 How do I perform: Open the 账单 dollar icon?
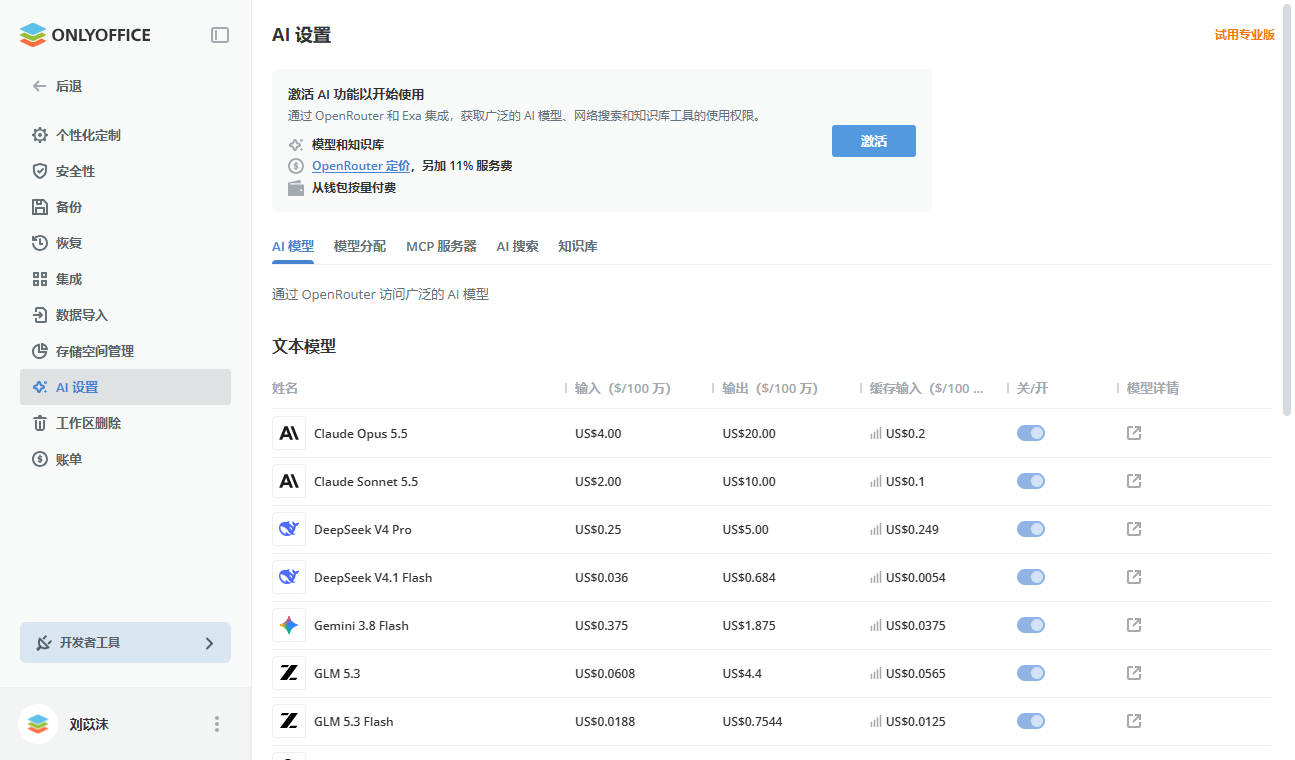point(40,459)
